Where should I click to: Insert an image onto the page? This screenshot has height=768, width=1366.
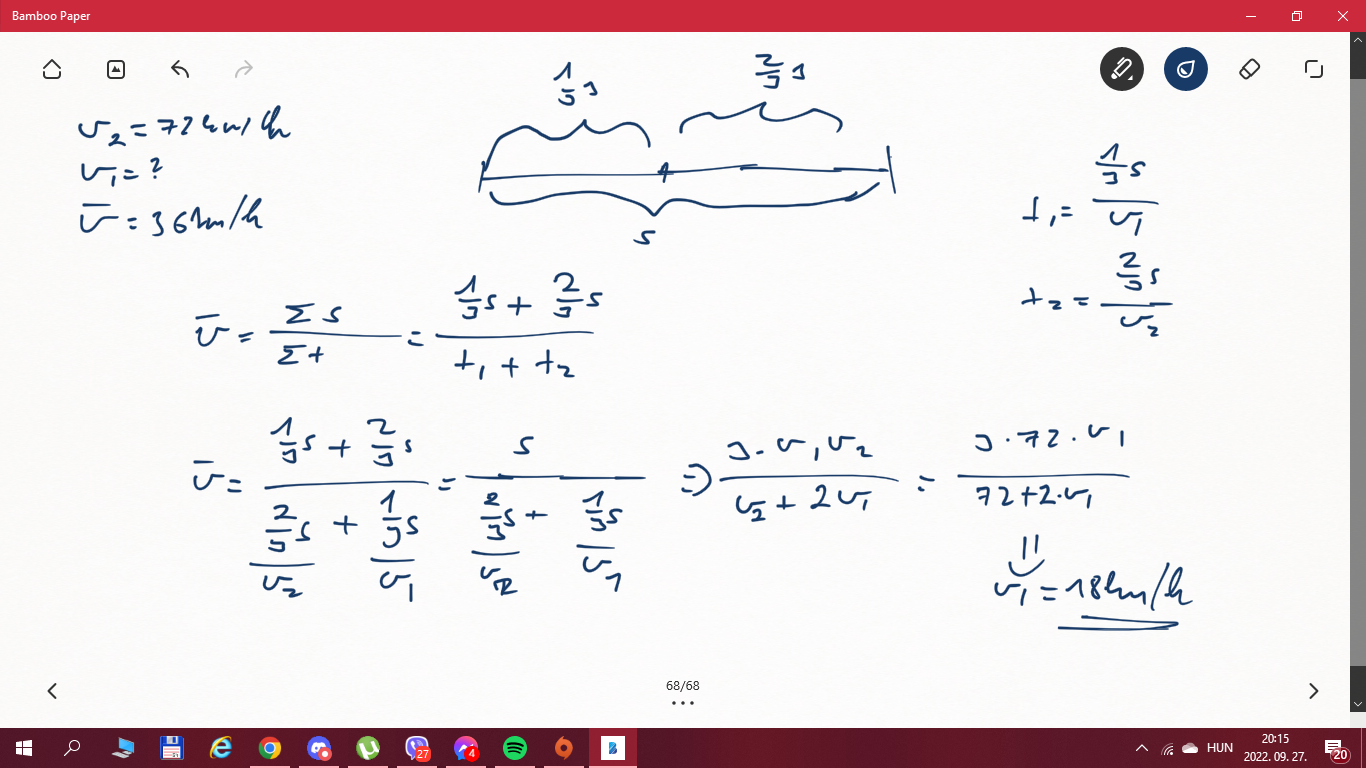116,69
